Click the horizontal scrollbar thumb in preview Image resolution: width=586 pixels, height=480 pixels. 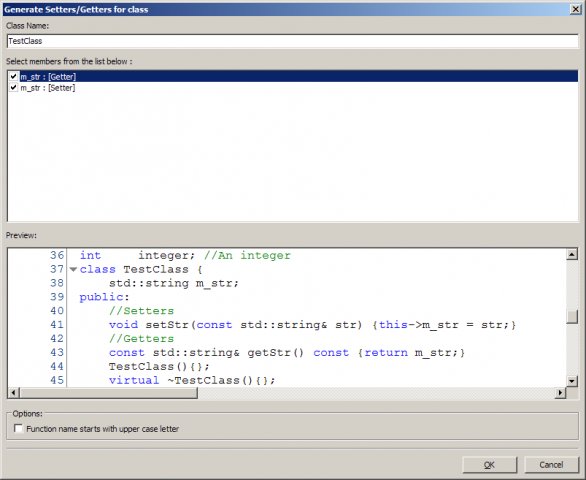[x=108, y=393]
